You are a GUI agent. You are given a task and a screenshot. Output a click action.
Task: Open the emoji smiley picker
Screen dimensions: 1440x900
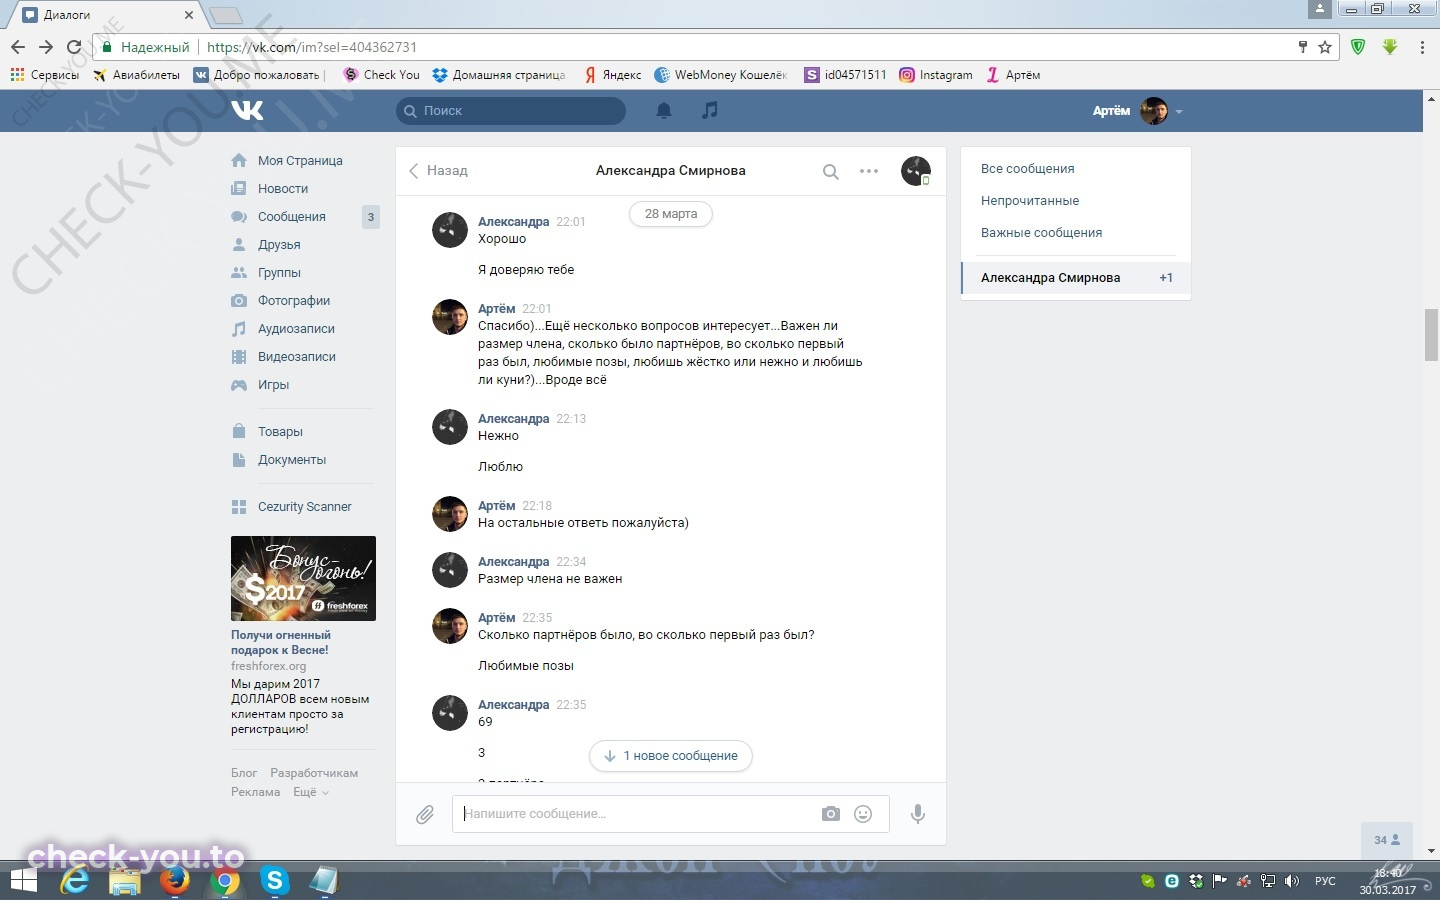[863, 814]
